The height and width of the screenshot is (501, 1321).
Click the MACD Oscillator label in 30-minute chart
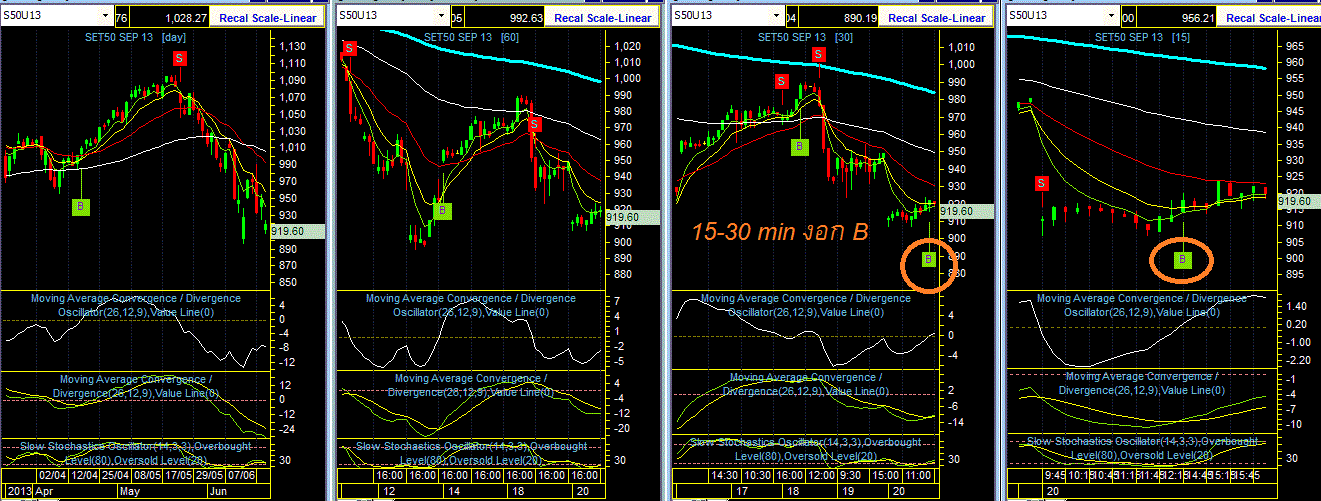(806, 305)
